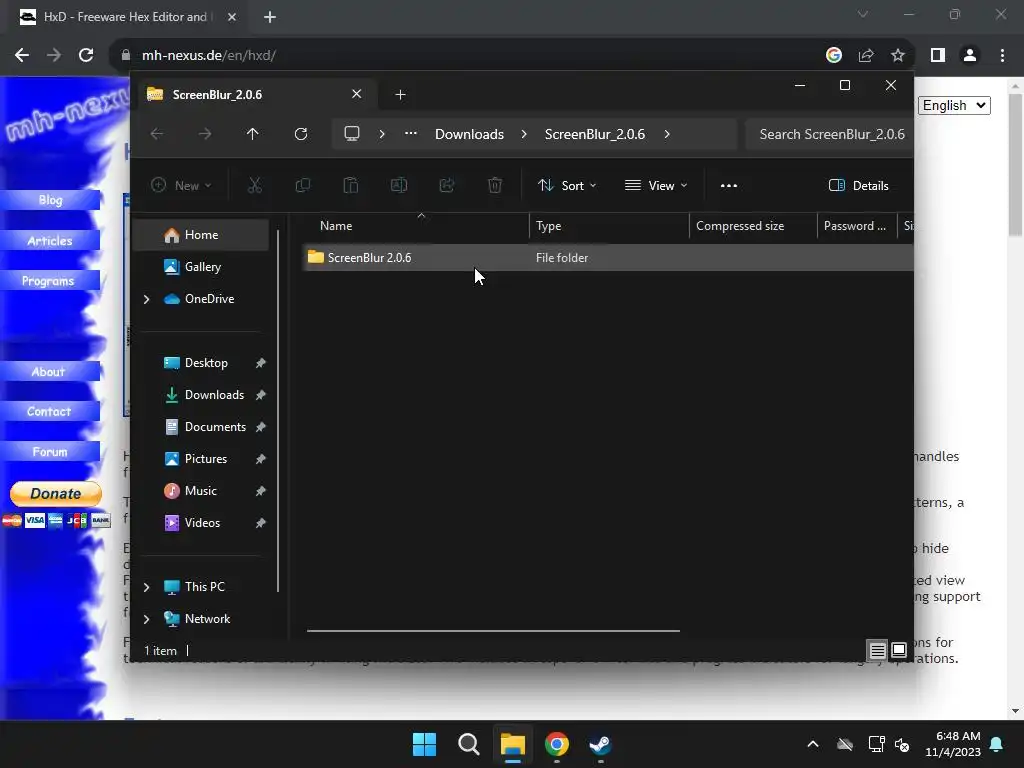Click the Downloads breadcrumb

coord(470,134)
